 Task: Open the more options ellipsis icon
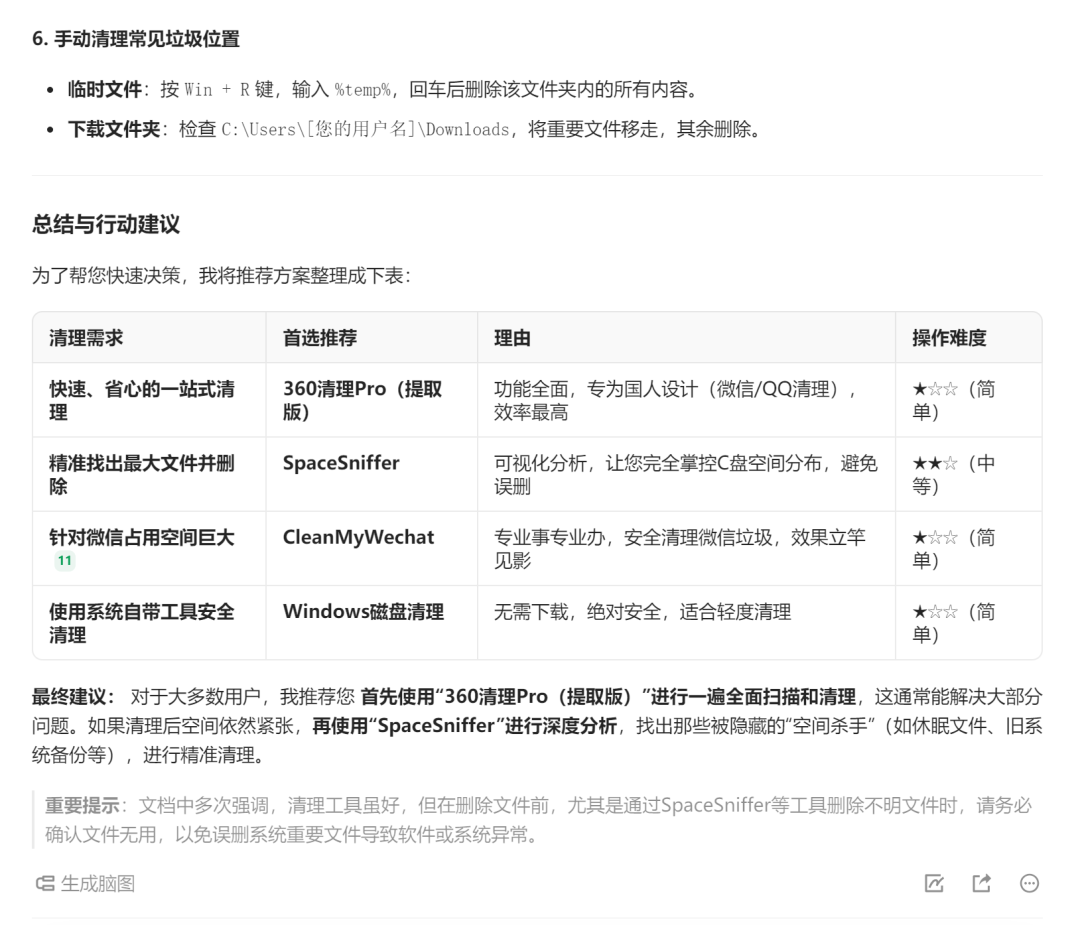(1029, 883)
